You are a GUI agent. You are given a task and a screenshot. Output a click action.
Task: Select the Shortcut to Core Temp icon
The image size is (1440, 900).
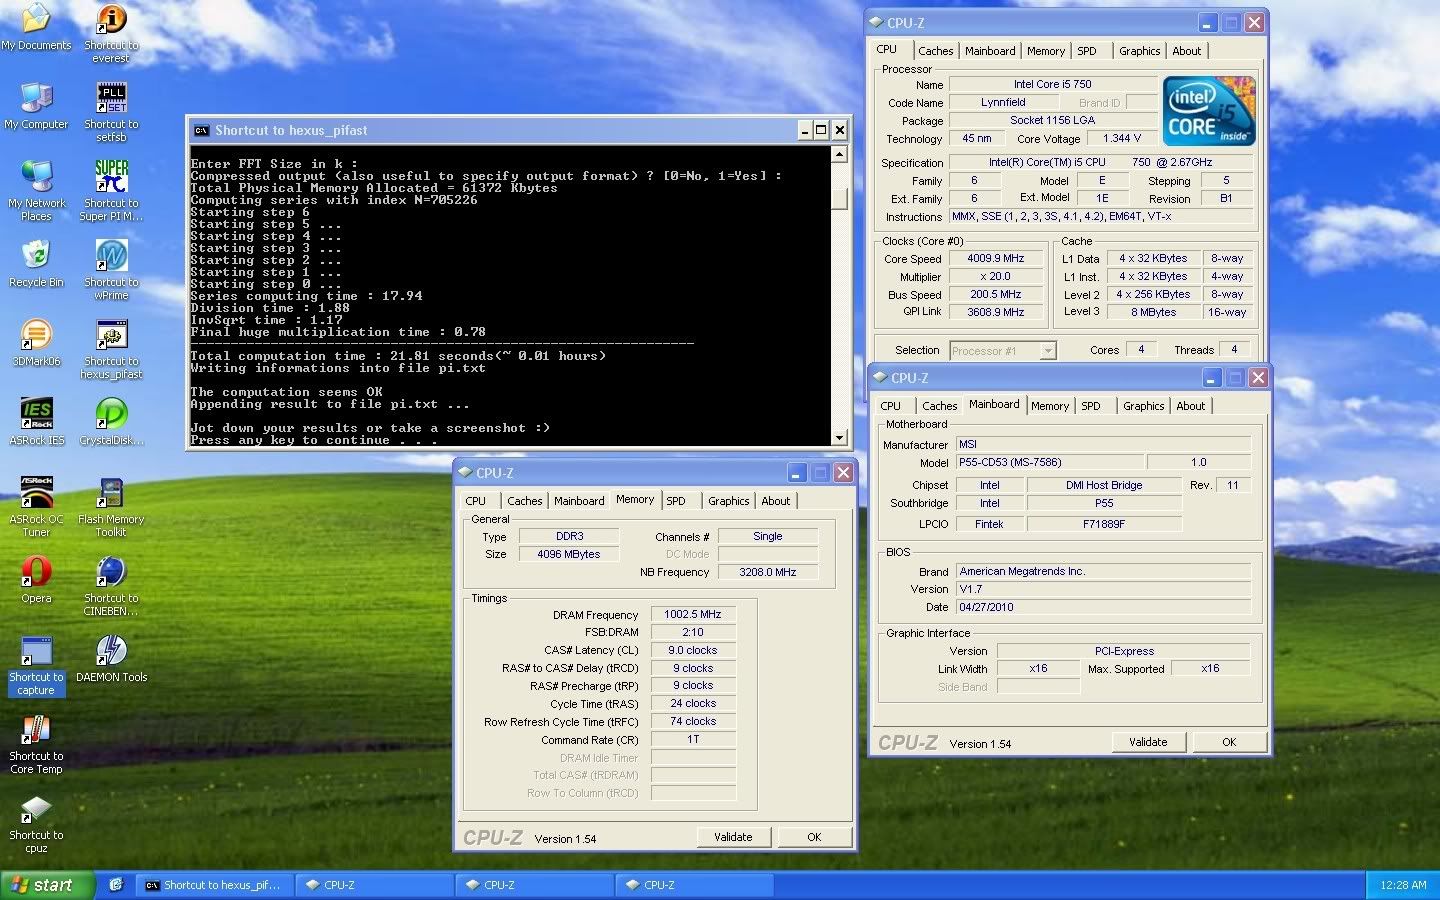click(x=36, y=729)
